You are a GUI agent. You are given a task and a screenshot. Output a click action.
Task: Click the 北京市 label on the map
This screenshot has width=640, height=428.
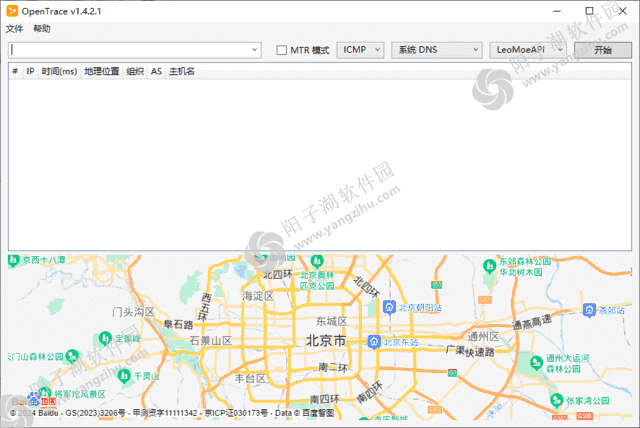pyautogui.click(x=325, y=340)
